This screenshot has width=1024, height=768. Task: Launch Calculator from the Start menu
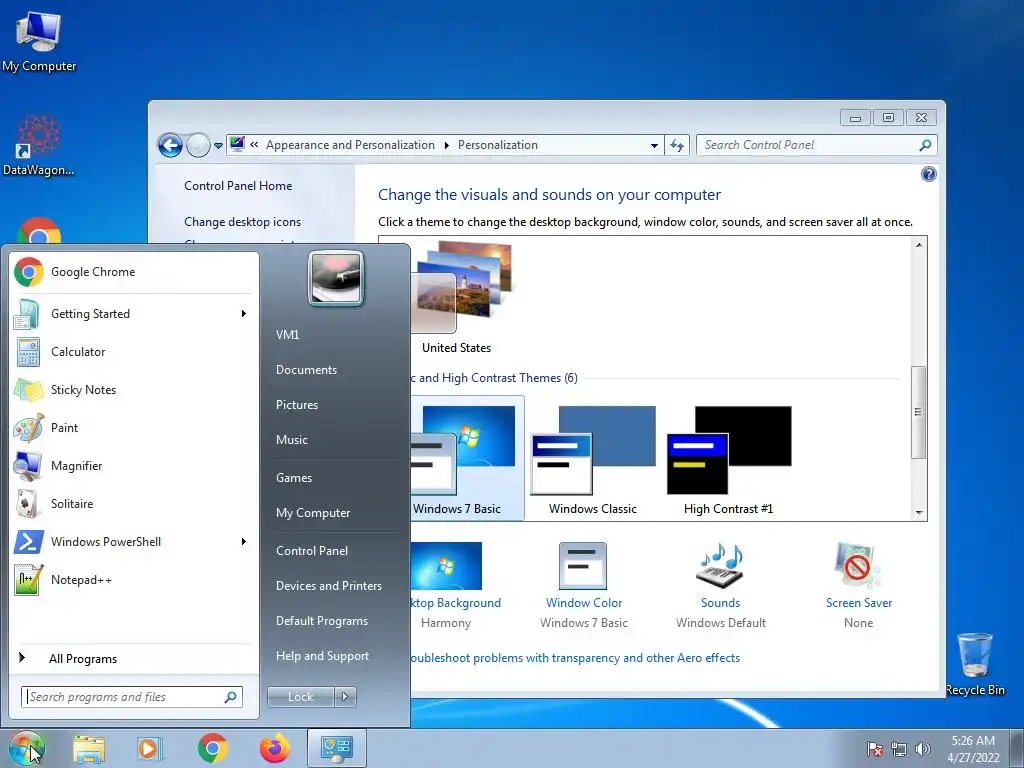[x=133, y=351]
